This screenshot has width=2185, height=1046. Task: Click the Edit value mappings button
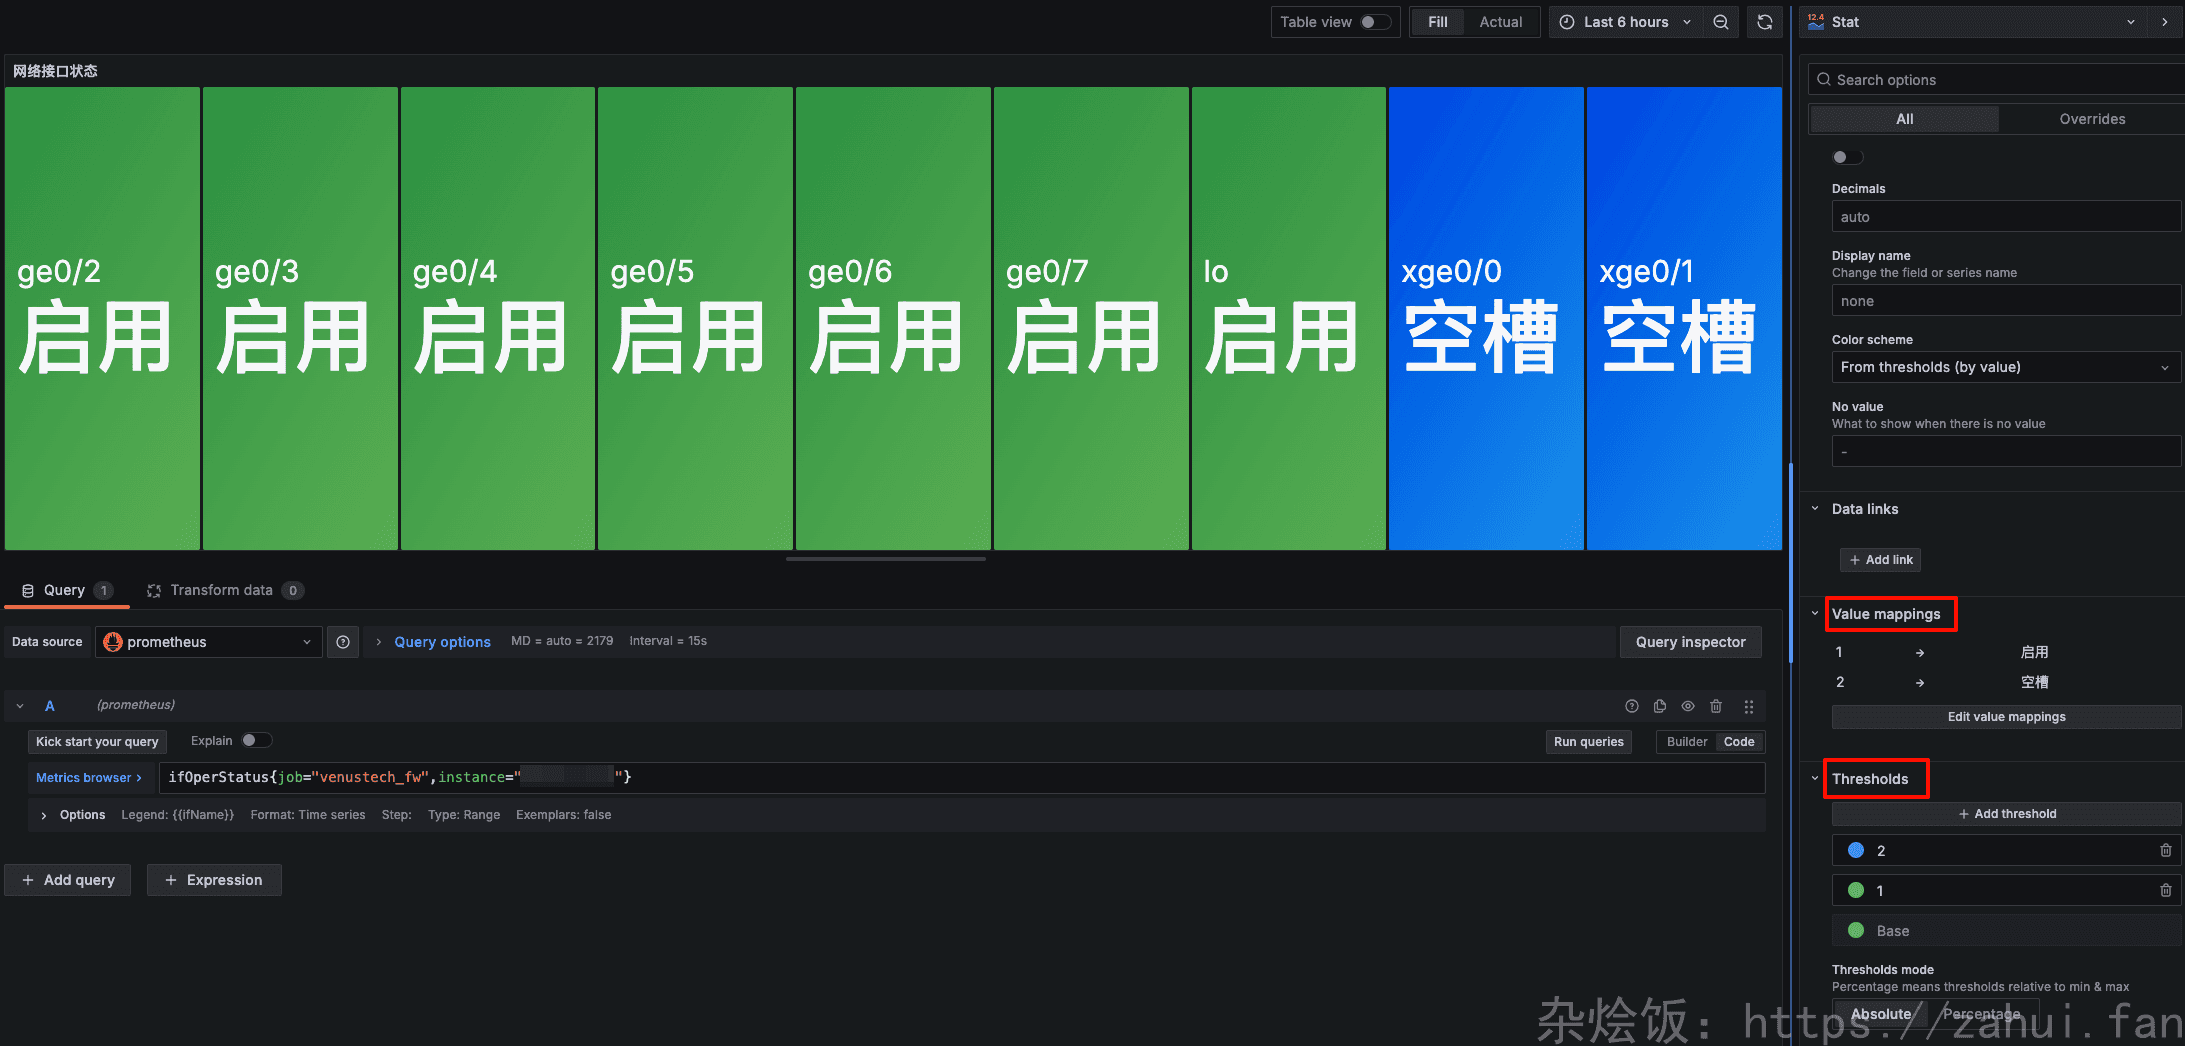tap(2006, 717)
